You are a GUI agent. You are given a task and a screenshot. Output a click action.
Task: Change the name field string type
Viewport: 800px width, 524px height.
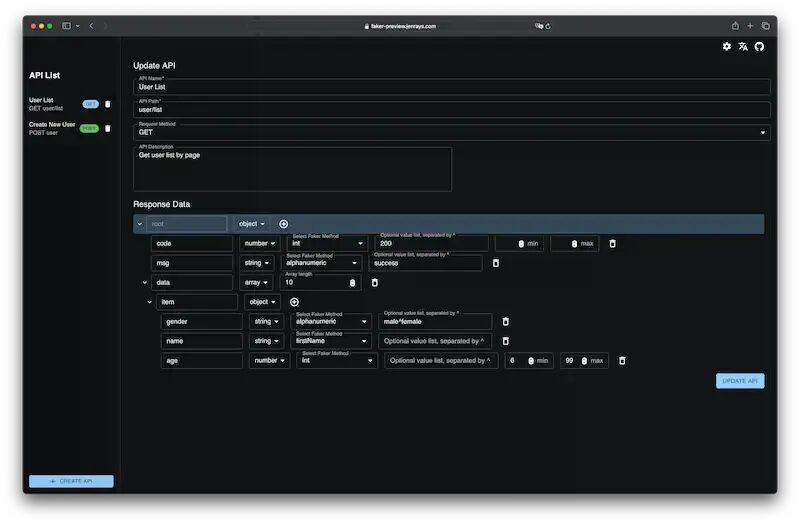pos(266,341)
